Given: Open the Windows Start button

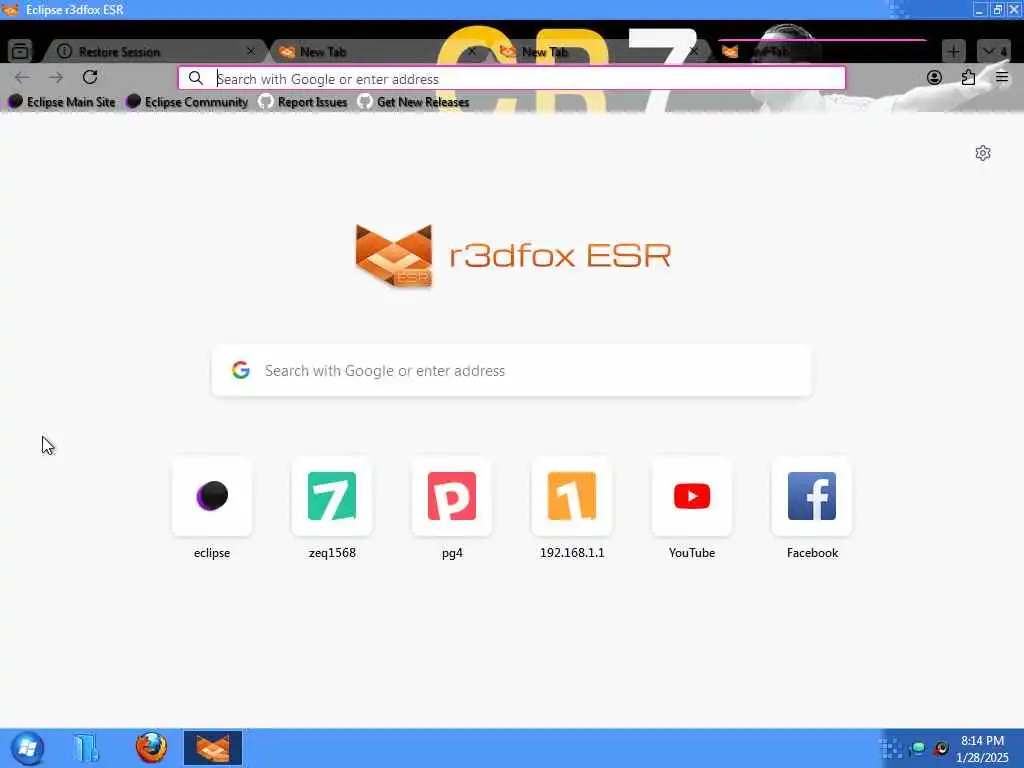Looking at the screenshot, I should (27, 748).
